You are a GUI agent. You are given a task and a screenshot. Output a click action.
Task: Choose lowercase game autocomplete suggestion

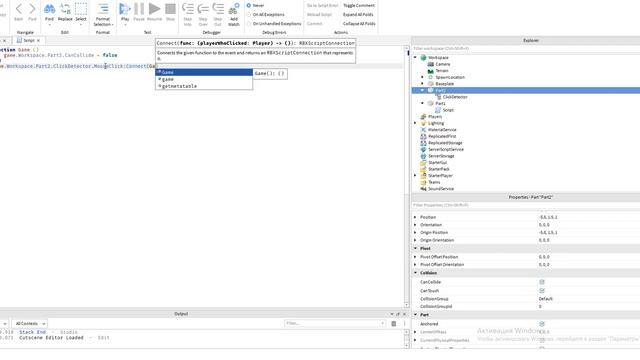[204, 79]
